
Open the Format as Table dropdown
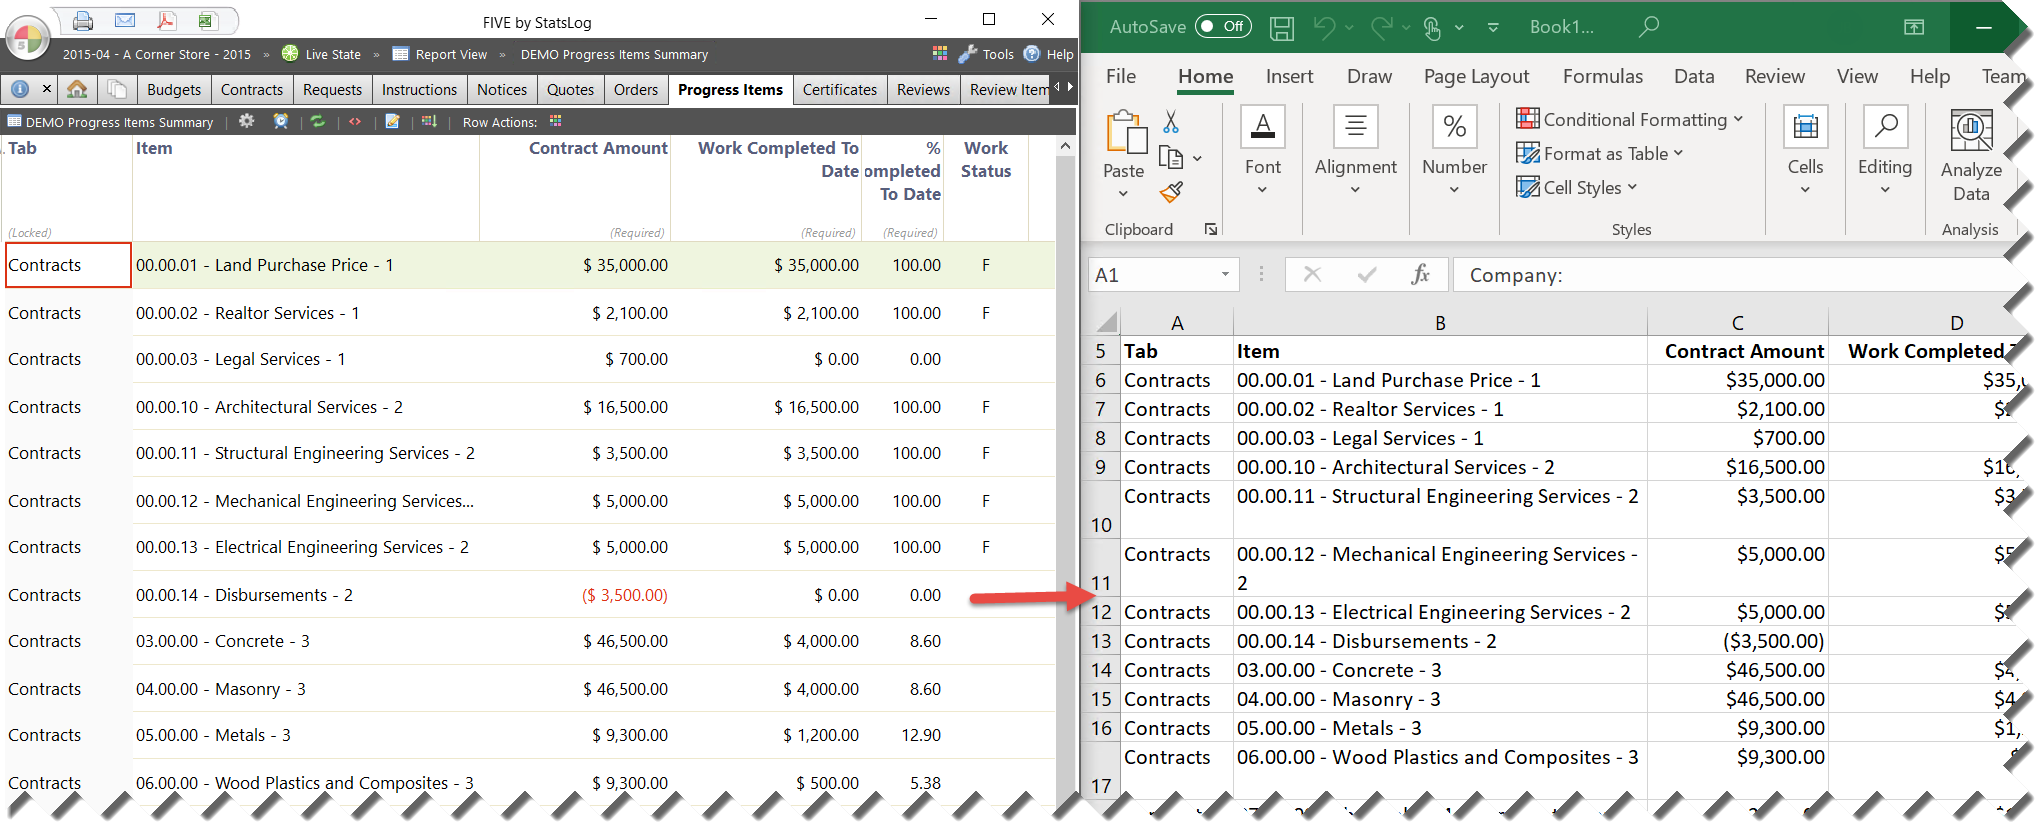tap(1600, 153)
